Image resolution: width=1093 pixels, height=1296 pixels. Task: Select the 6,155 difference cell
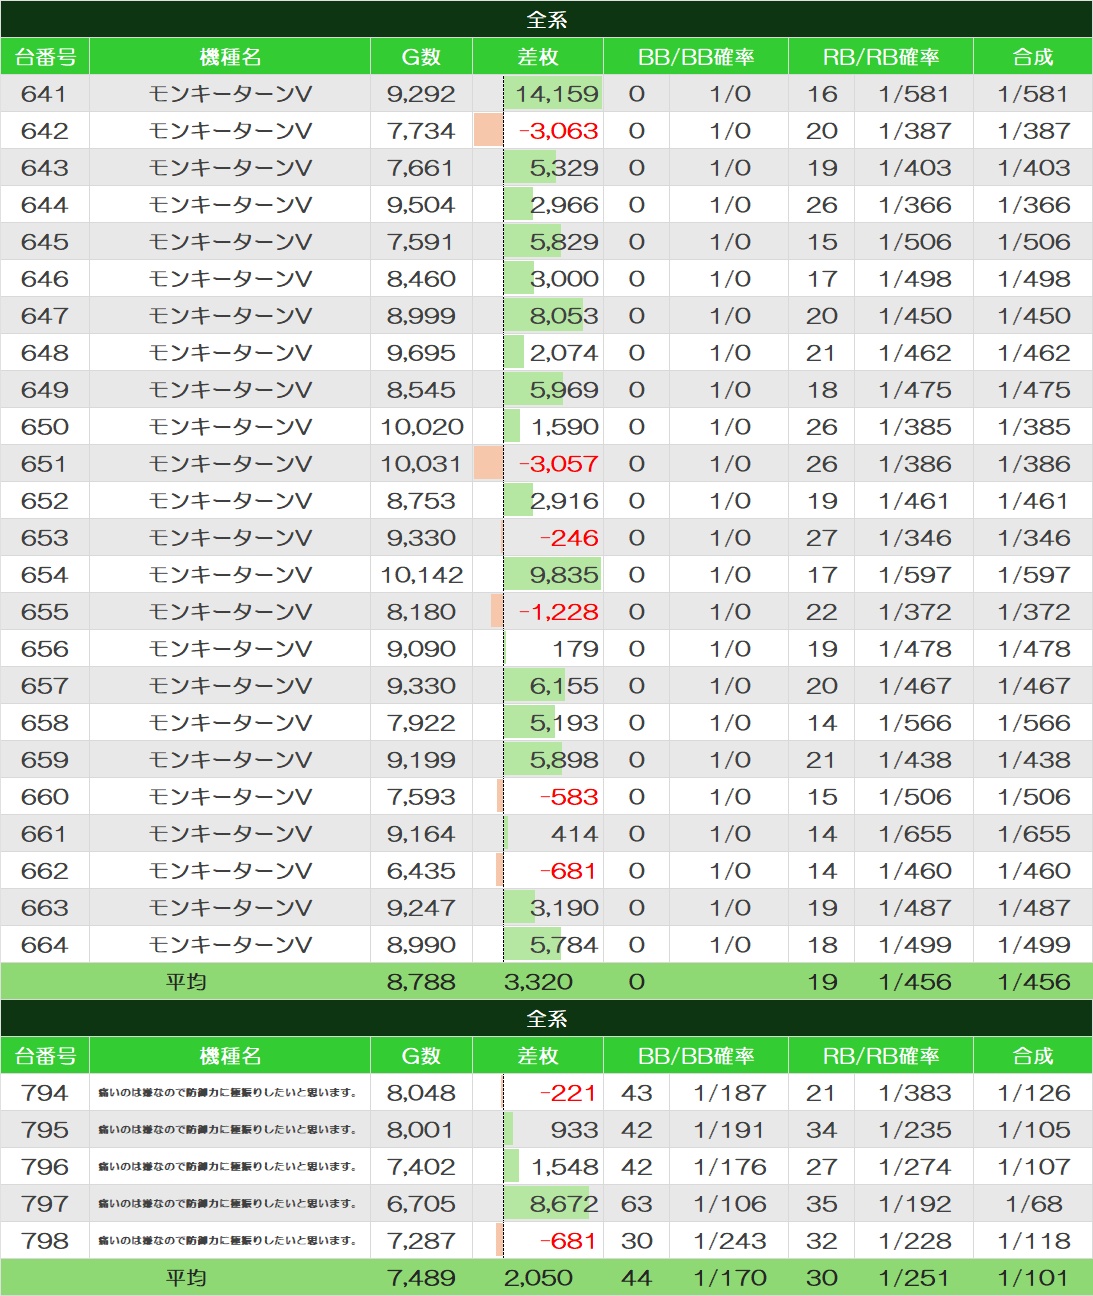click(538, 686)
